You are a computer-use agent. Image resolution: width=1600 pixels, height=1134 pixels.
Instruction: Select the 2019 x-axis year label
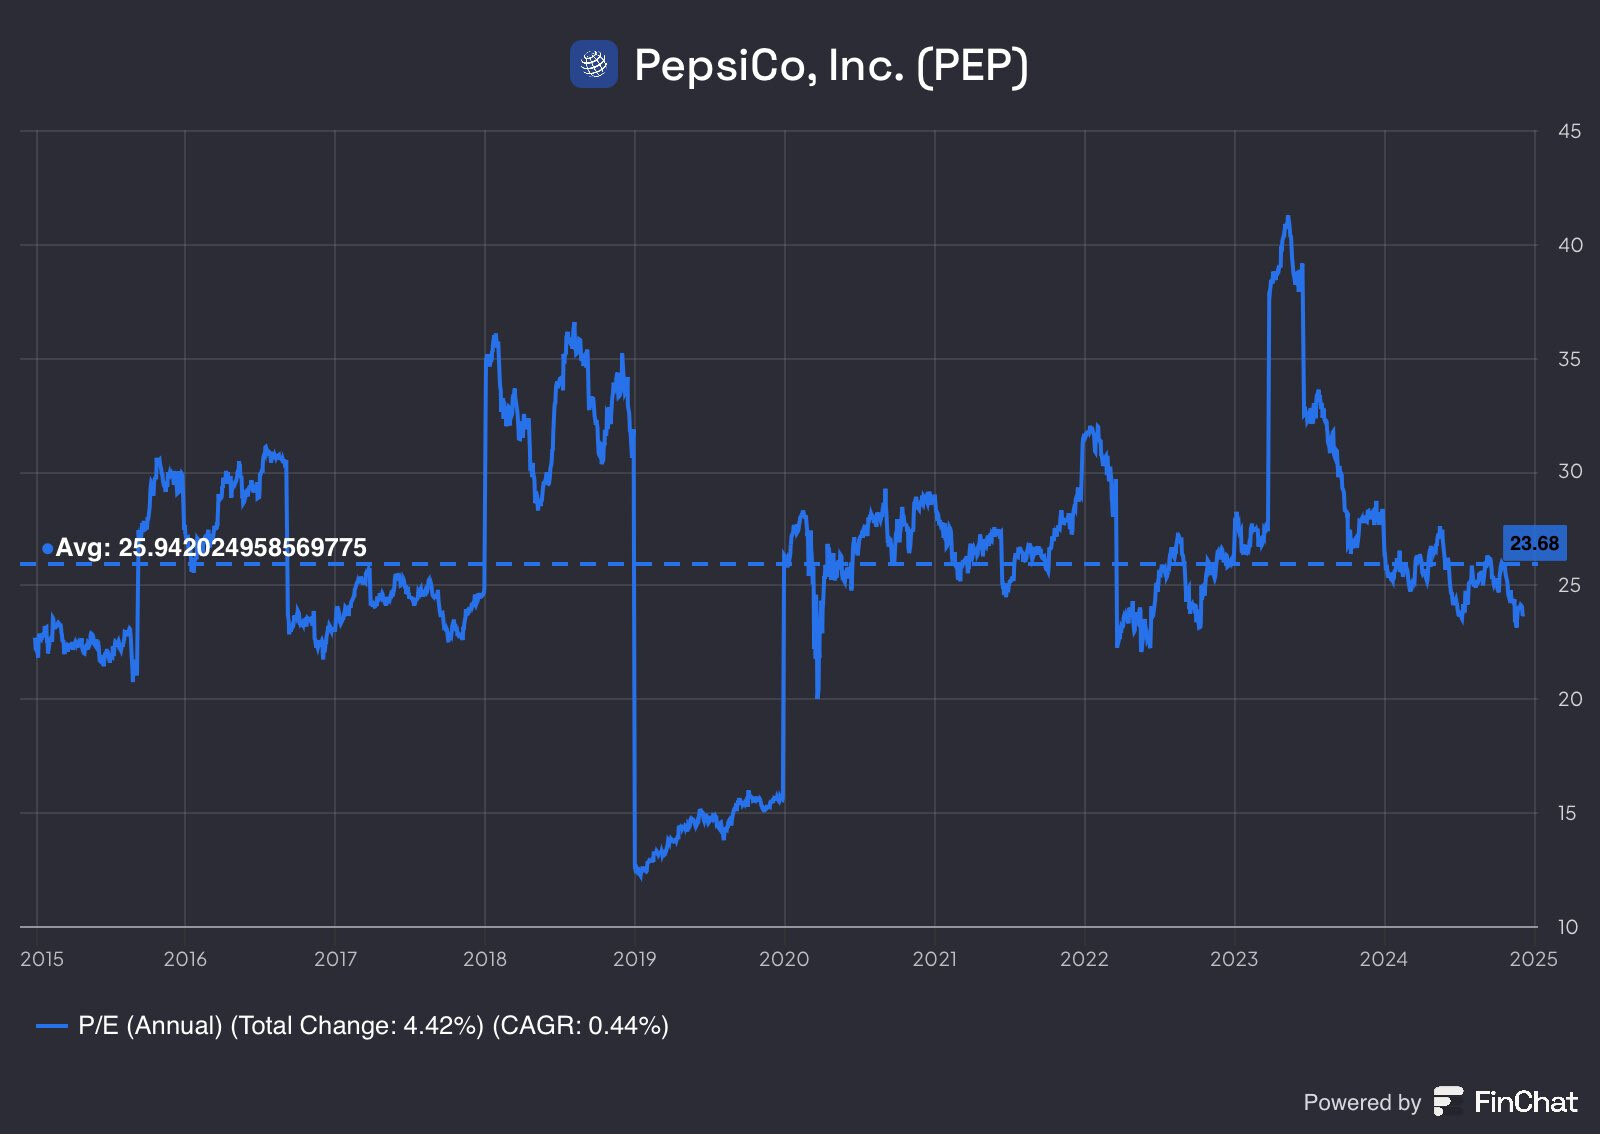coord(634,959)
